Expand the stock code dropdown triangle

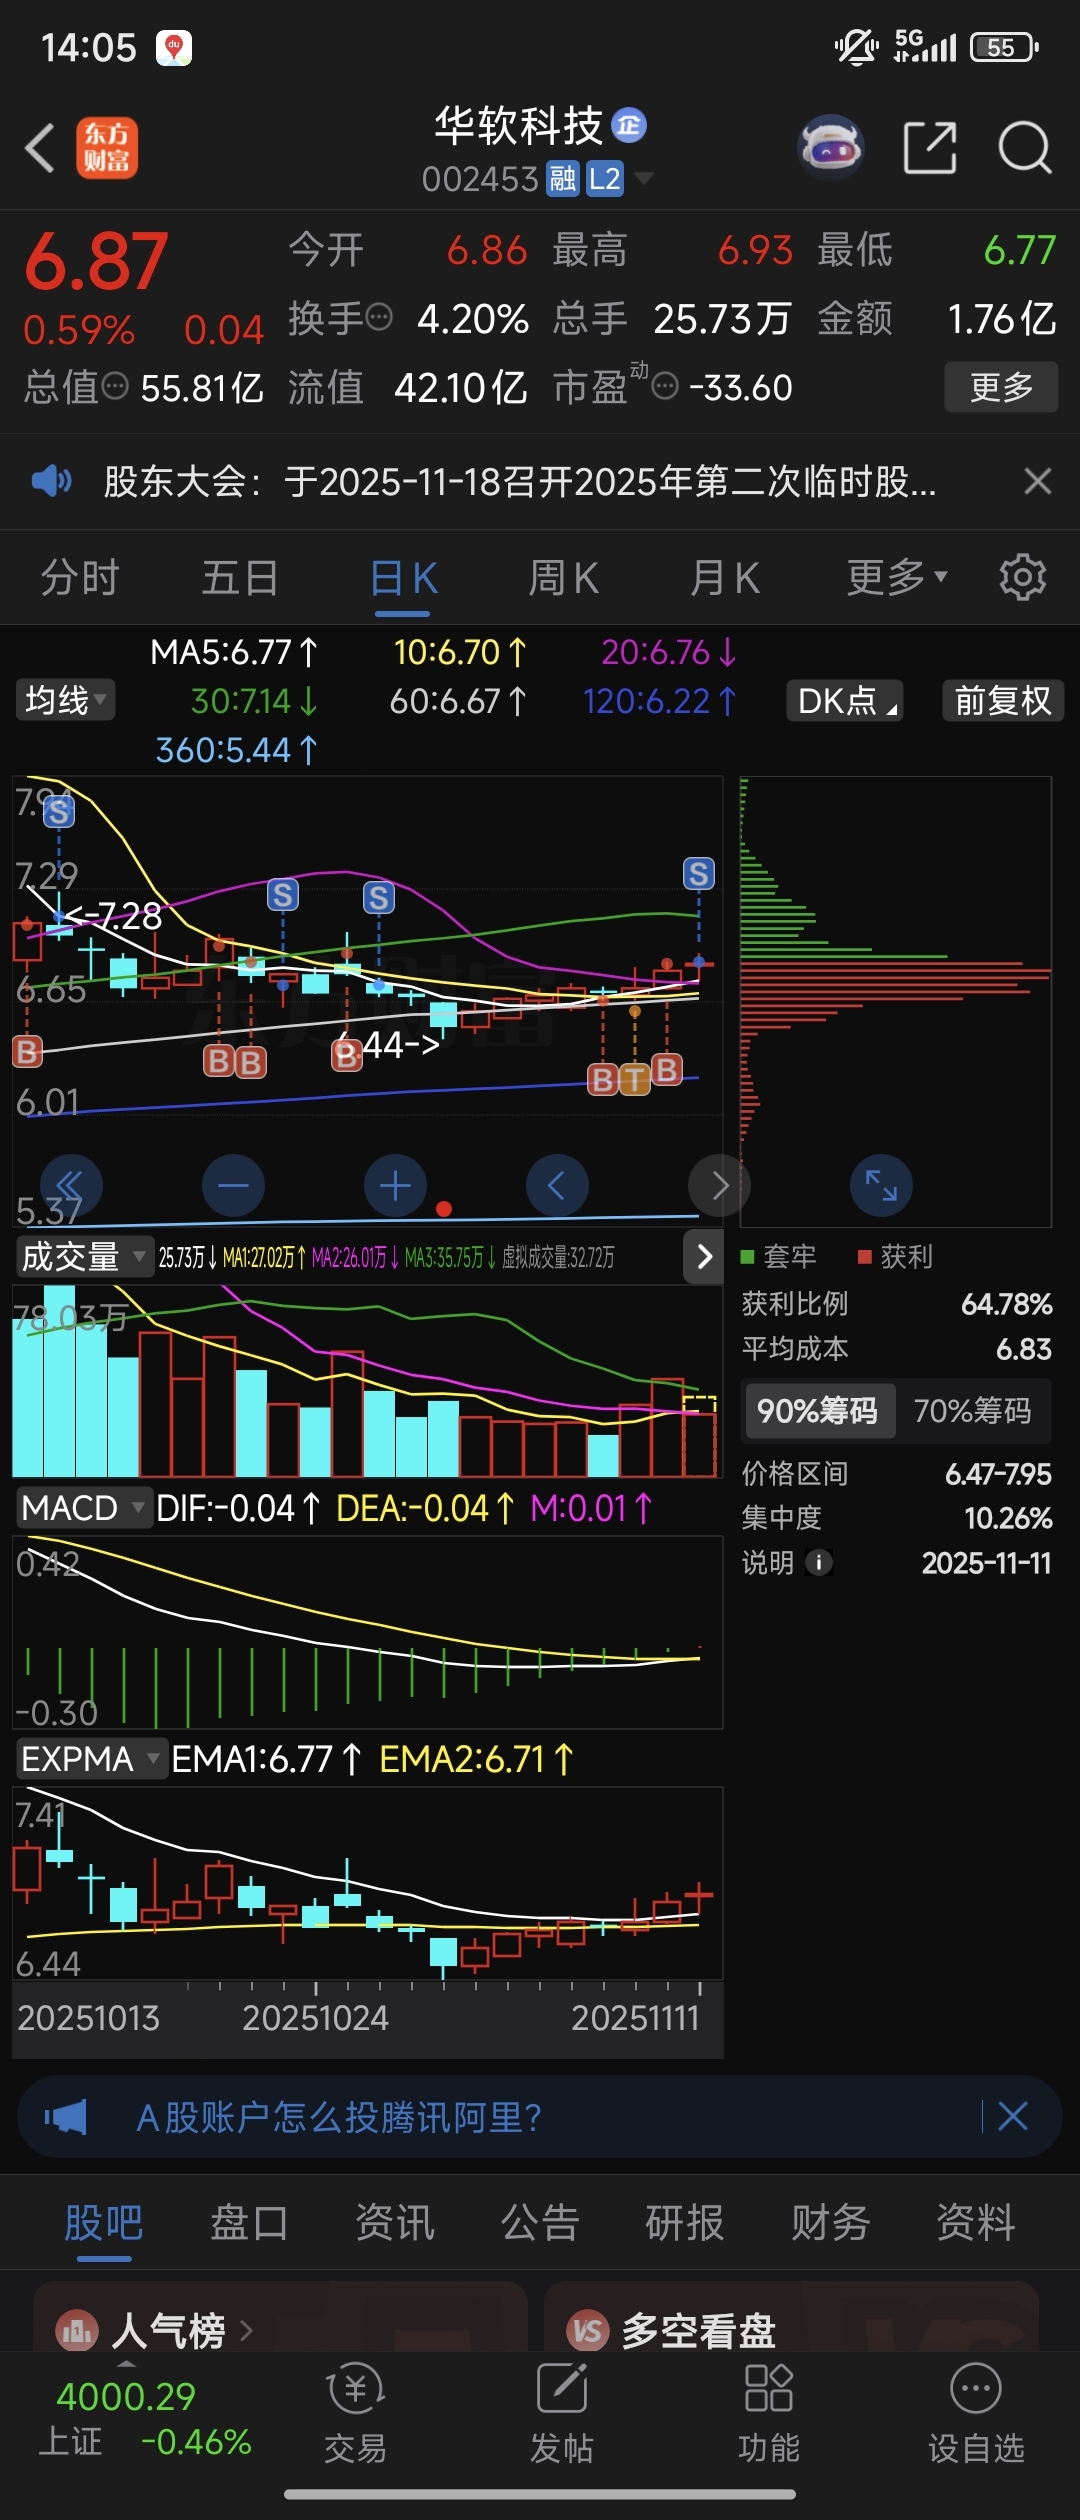click(644, 178)
